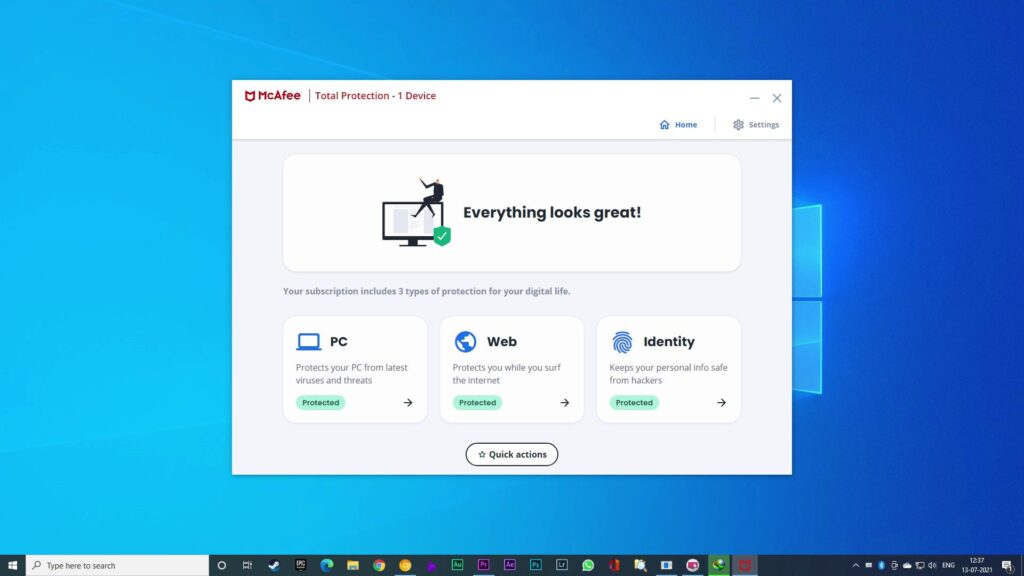The width and height of the screenshot is (1024, 576).
Task: Show hidden system tray icons
Action: pos(856,566)
